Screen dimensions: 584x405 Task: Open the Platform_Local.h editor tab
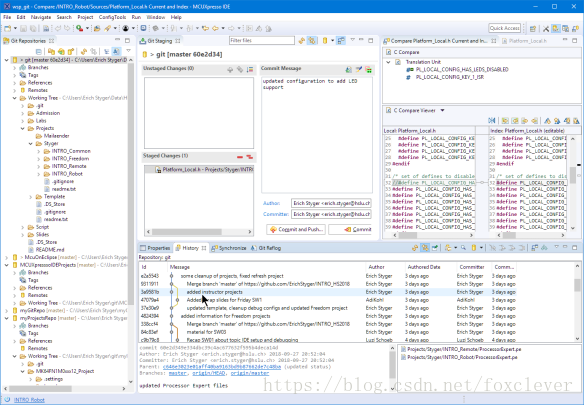coord(524,41)
